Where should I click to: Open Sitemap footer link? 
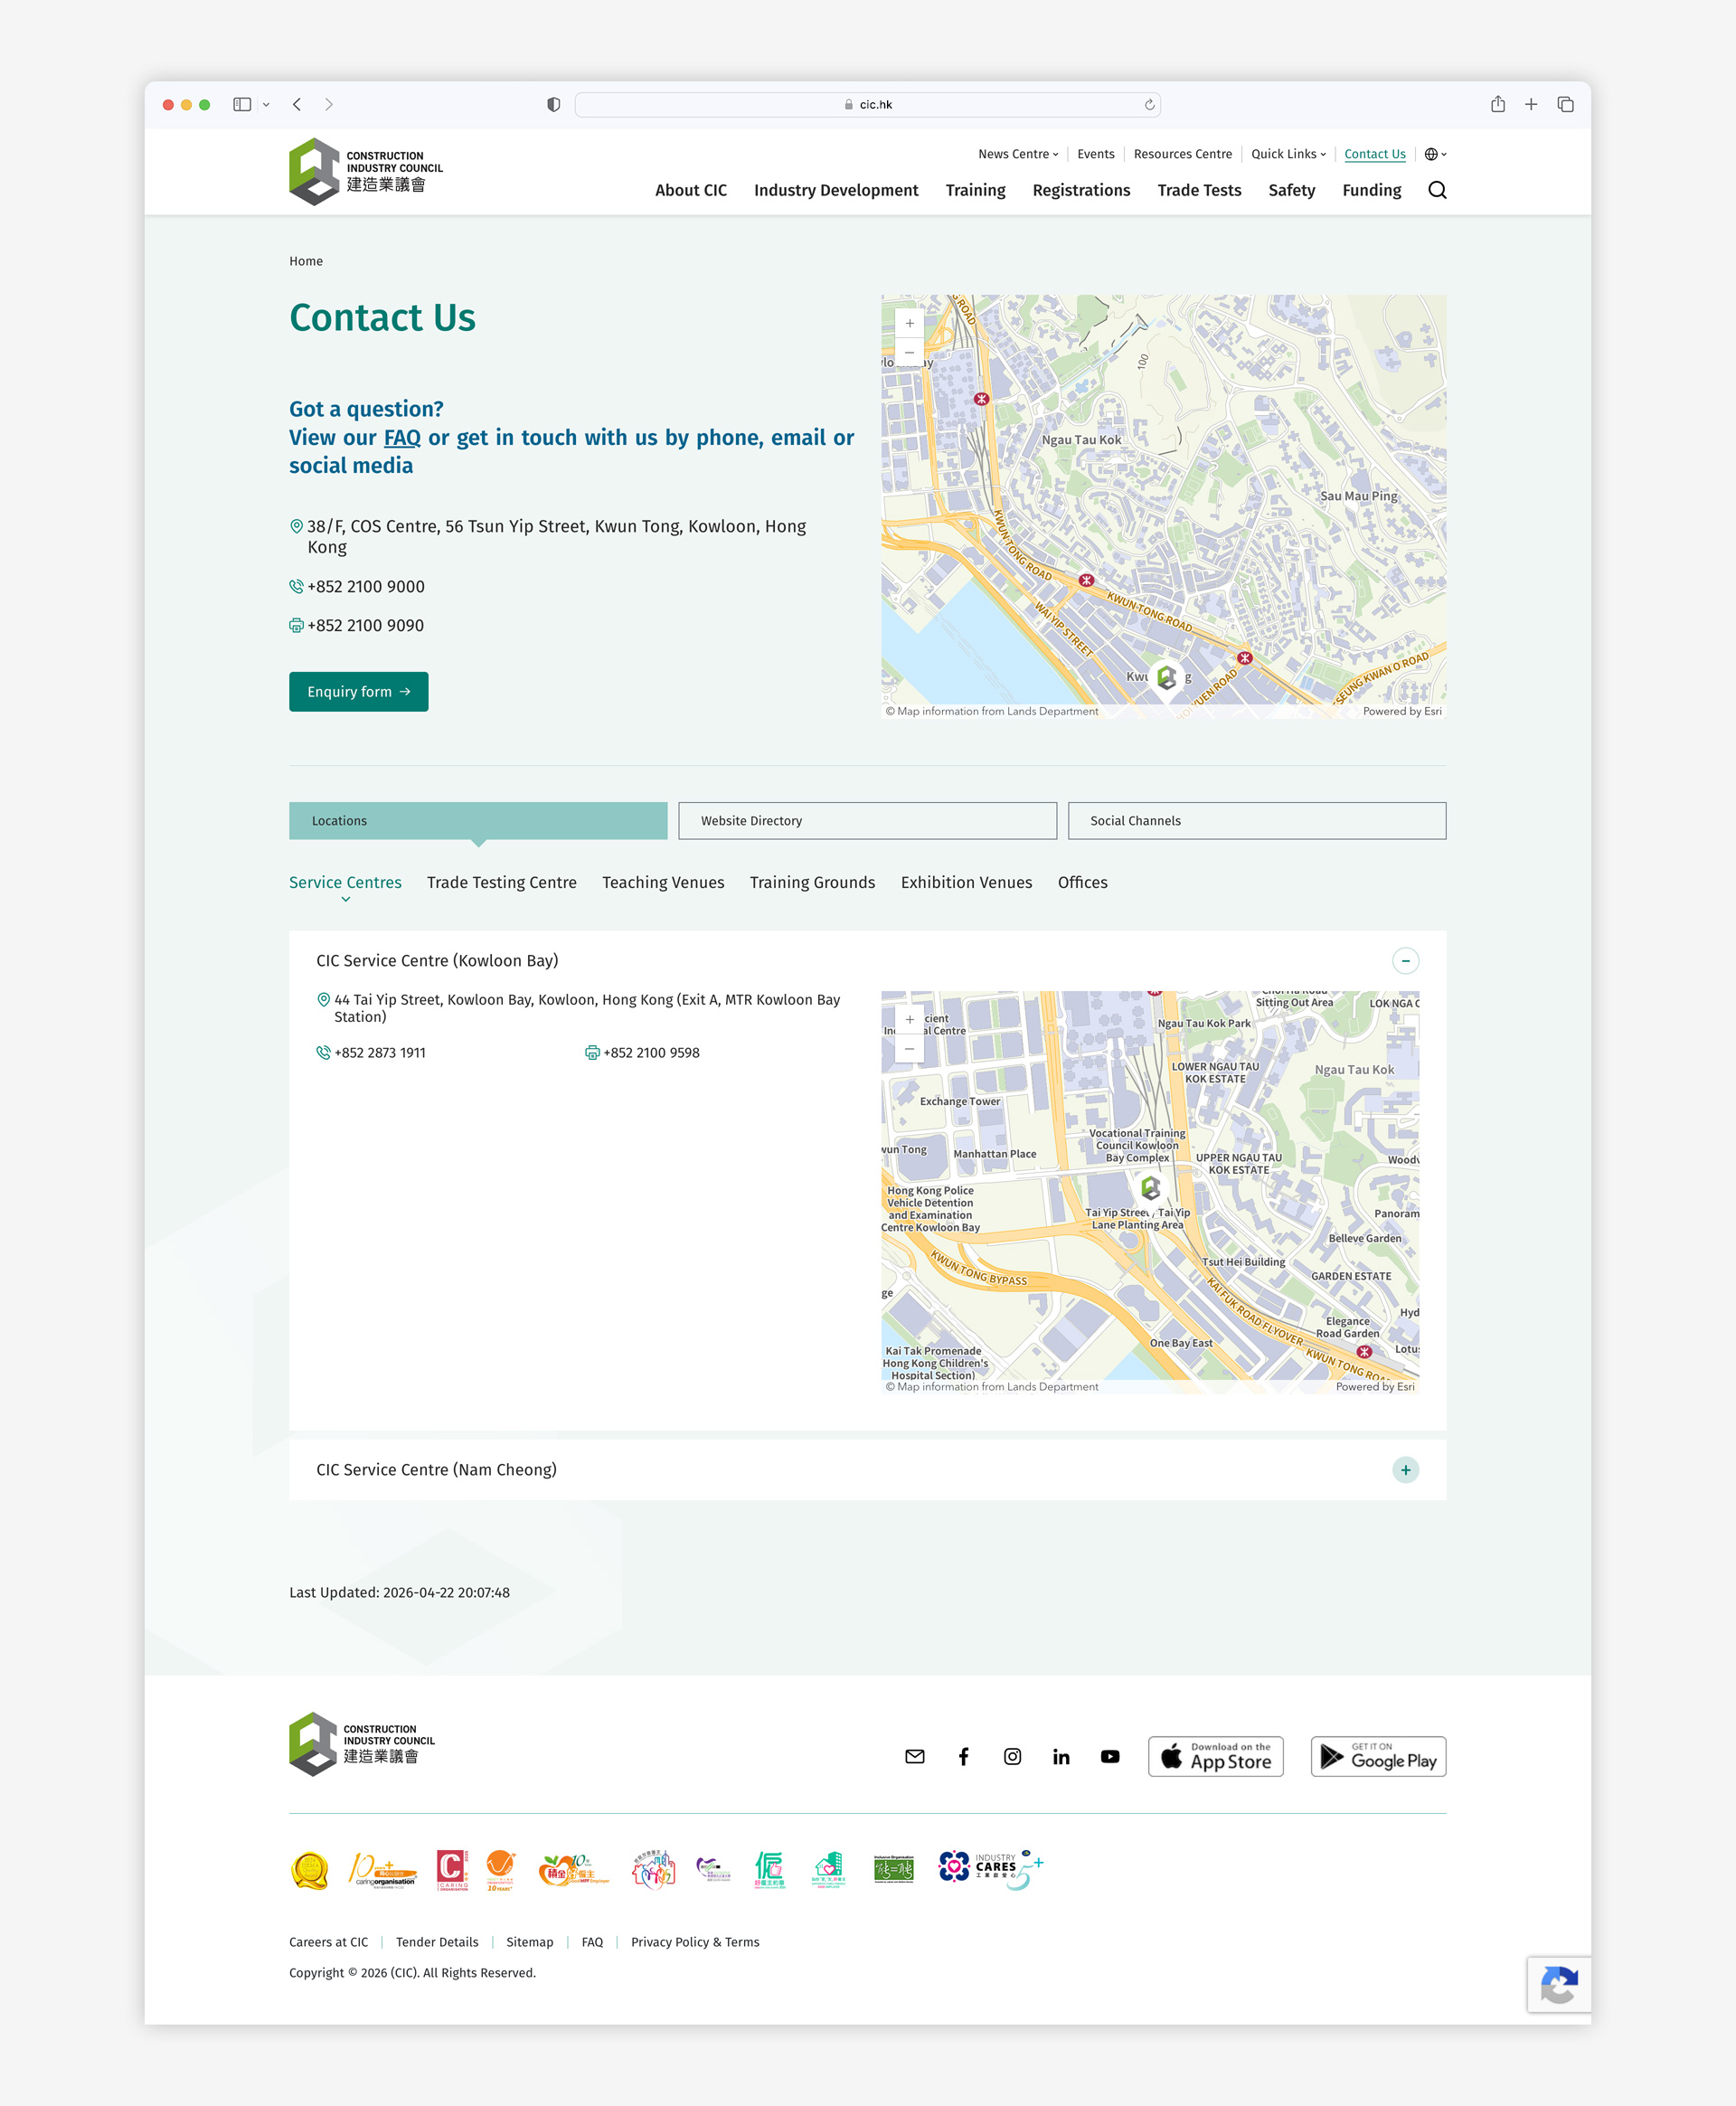[x=530, y=1942]
